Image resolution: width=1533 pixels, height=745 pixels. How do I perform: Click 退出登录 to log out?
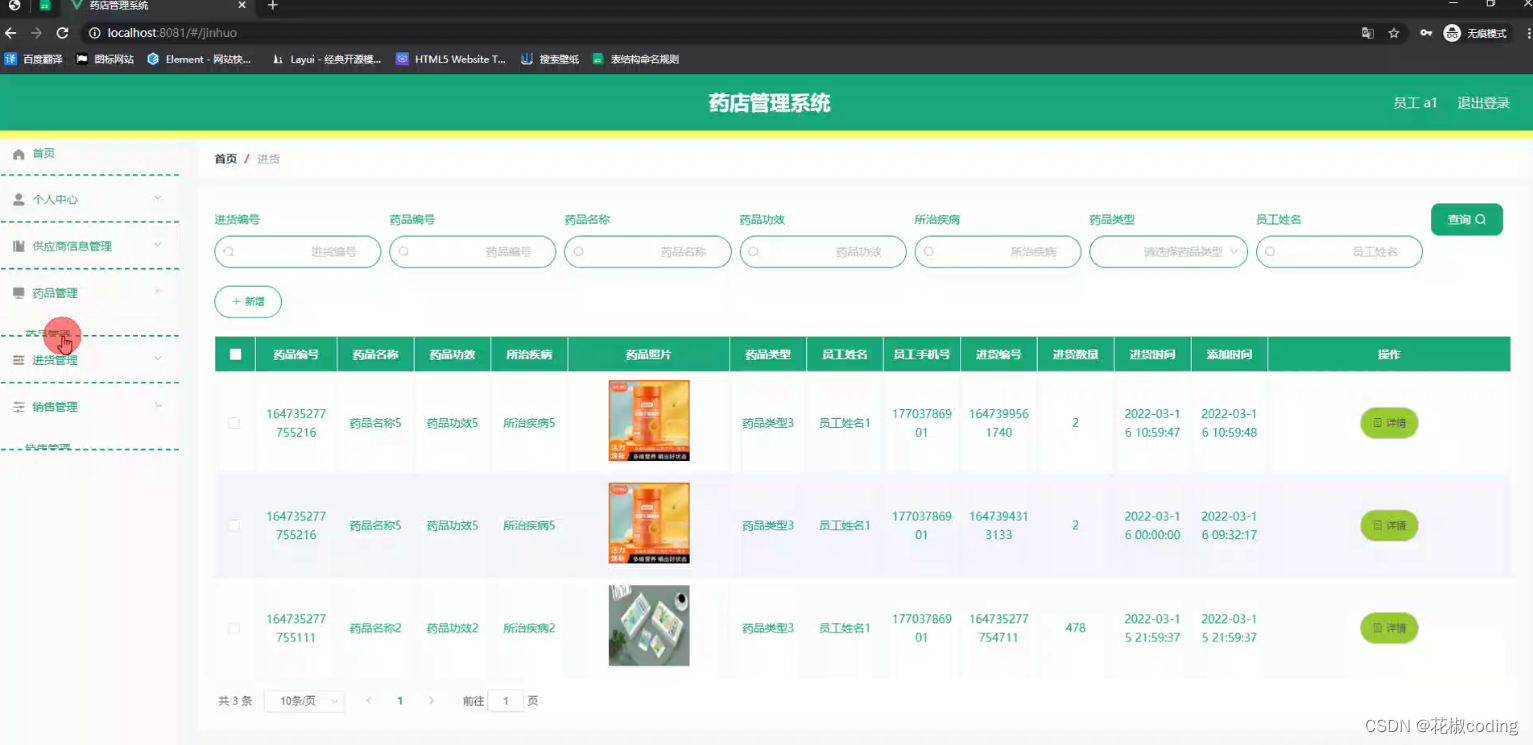(1483, 103)
